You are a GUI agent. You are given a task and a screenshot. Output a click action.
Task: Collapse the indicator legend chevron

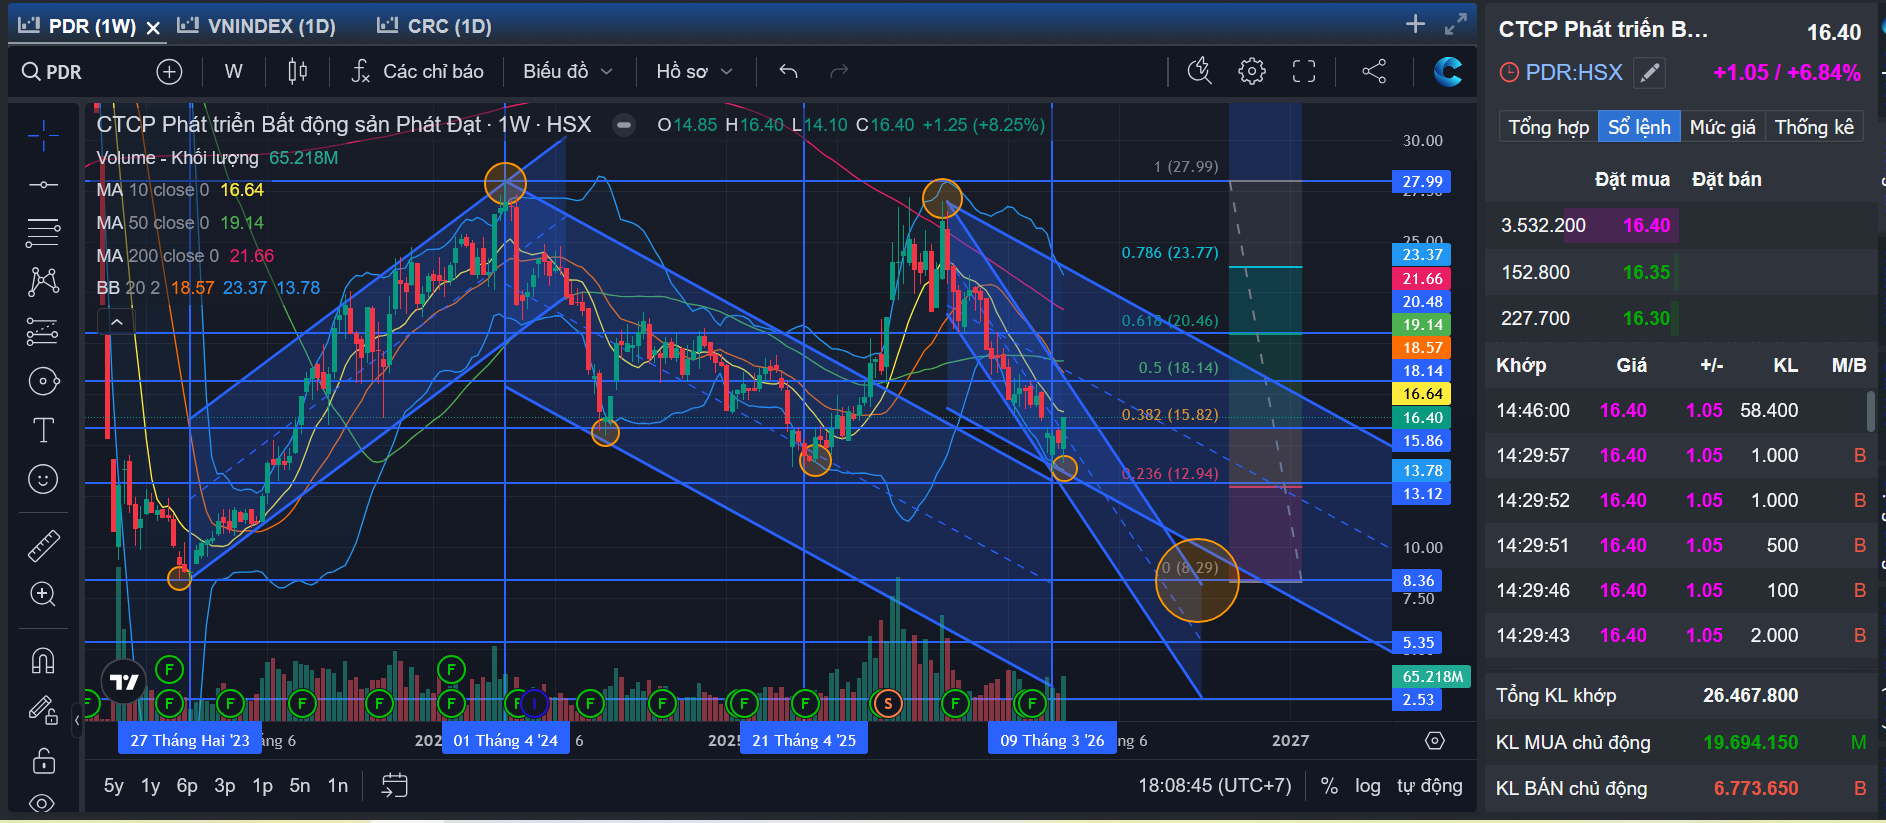coord(117,322)
